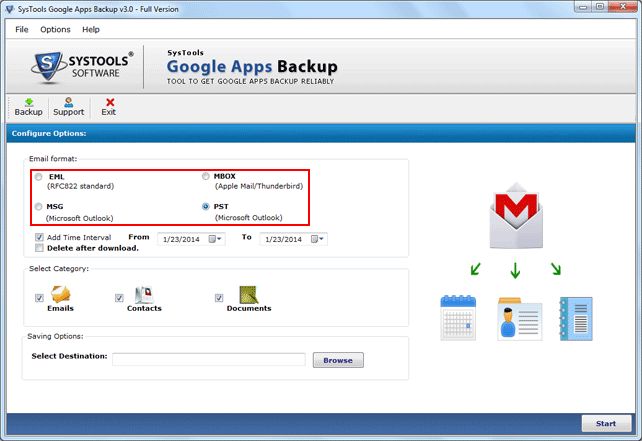Open the To date calendar dropdown

tap(318, 238)
